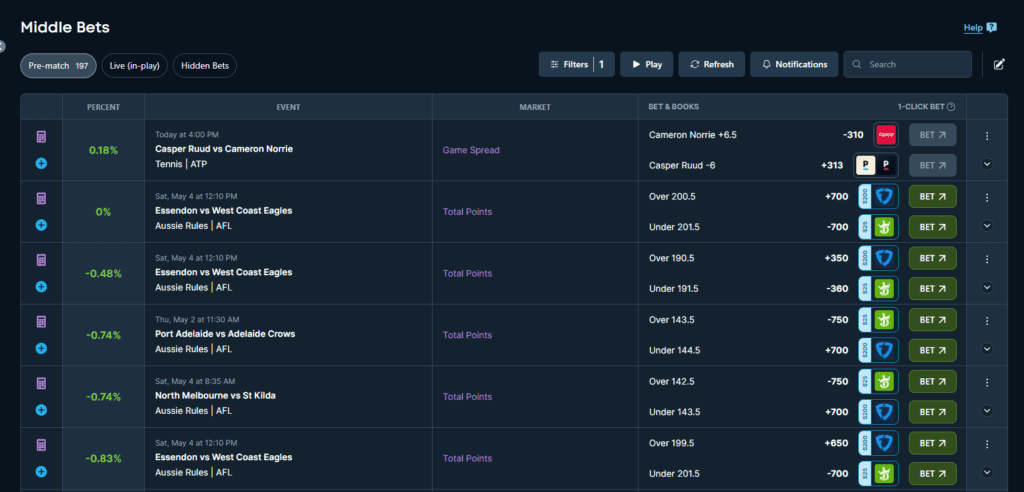The image size is (1024, 492).
Task: Click the Play button
Action: pos(647,65)
